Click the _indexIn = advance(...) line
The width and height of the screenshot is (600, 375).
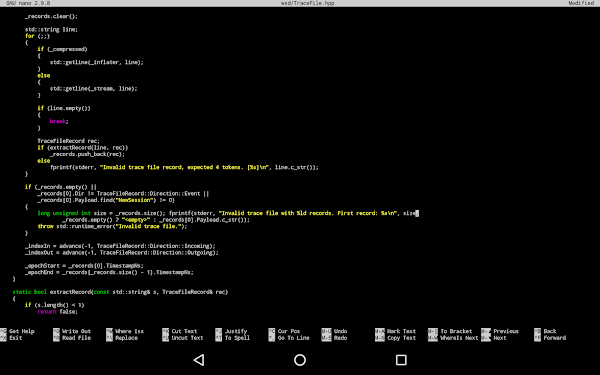click(x=120, y=246)
